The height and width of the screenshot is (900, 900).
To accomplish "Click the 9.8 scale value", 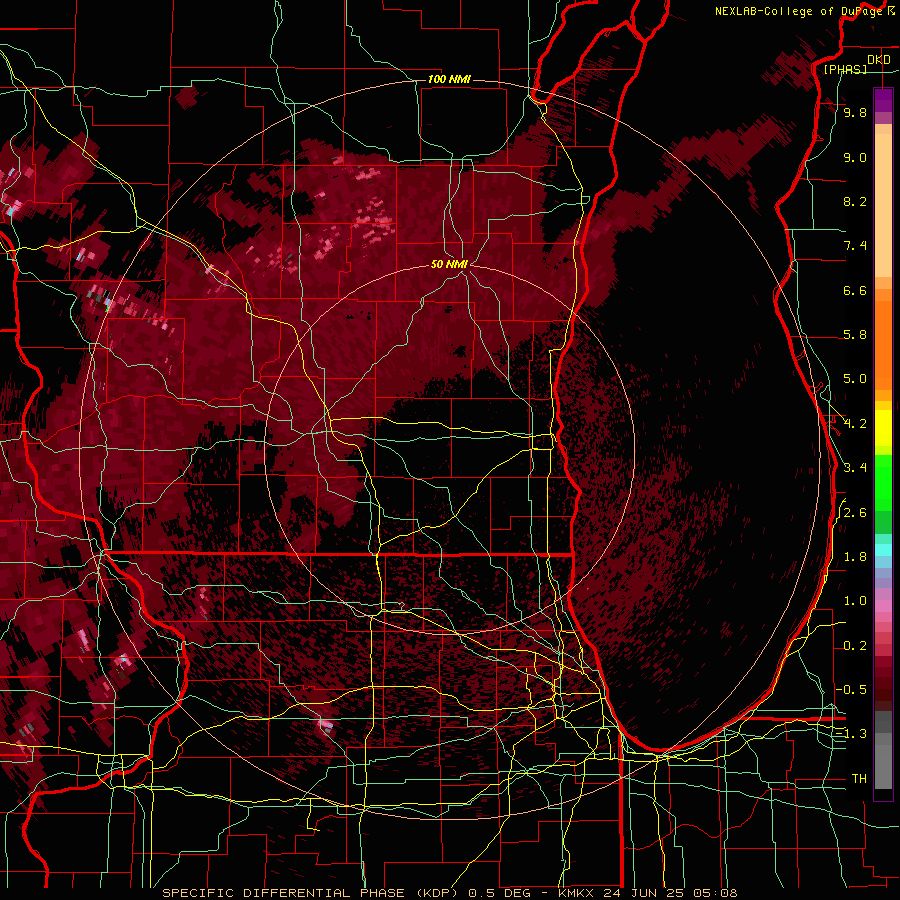I will (x=855, y=112).
